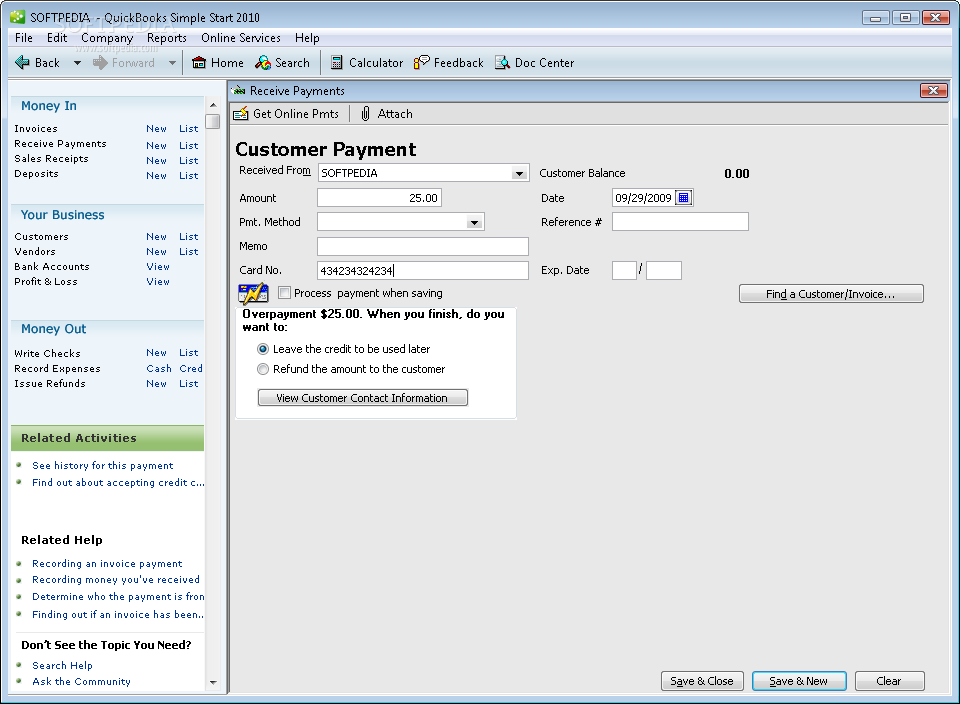960x704 pixels.
Task: Open the Calculator tool icon
Action: click(x=336, y=62)
